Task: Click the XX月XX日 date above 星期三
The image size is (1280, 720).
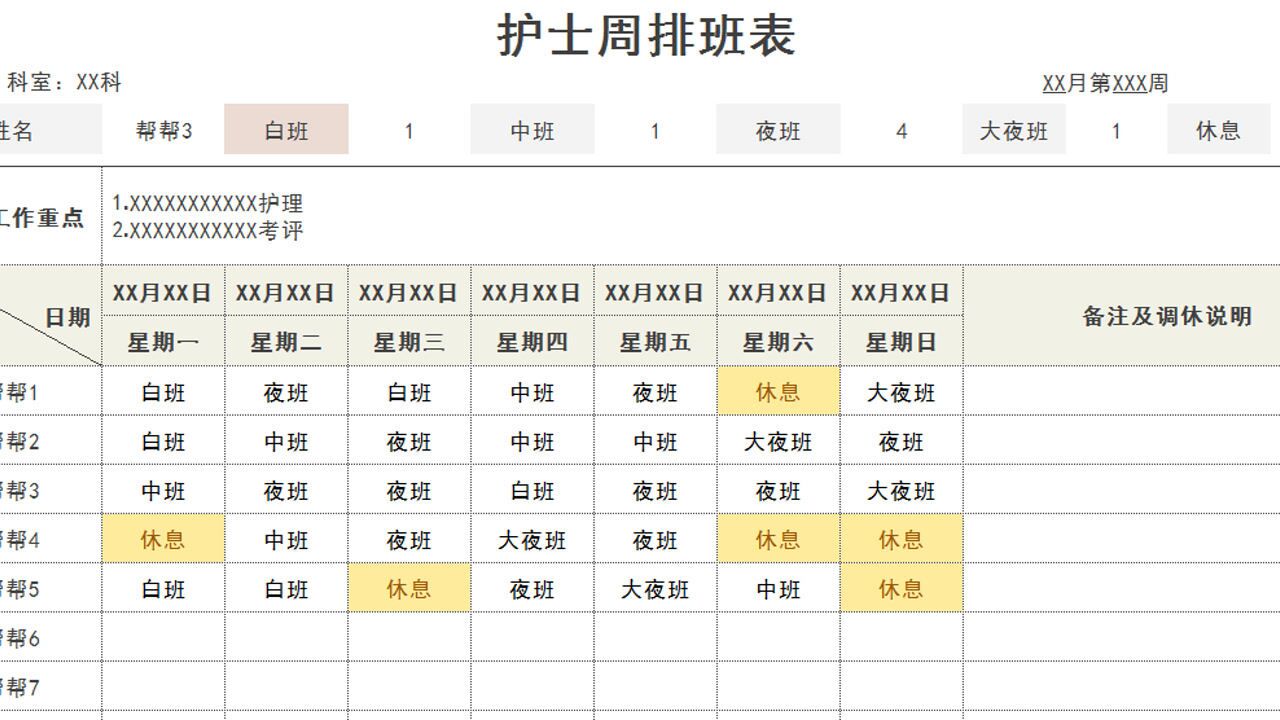Action: 409,292
